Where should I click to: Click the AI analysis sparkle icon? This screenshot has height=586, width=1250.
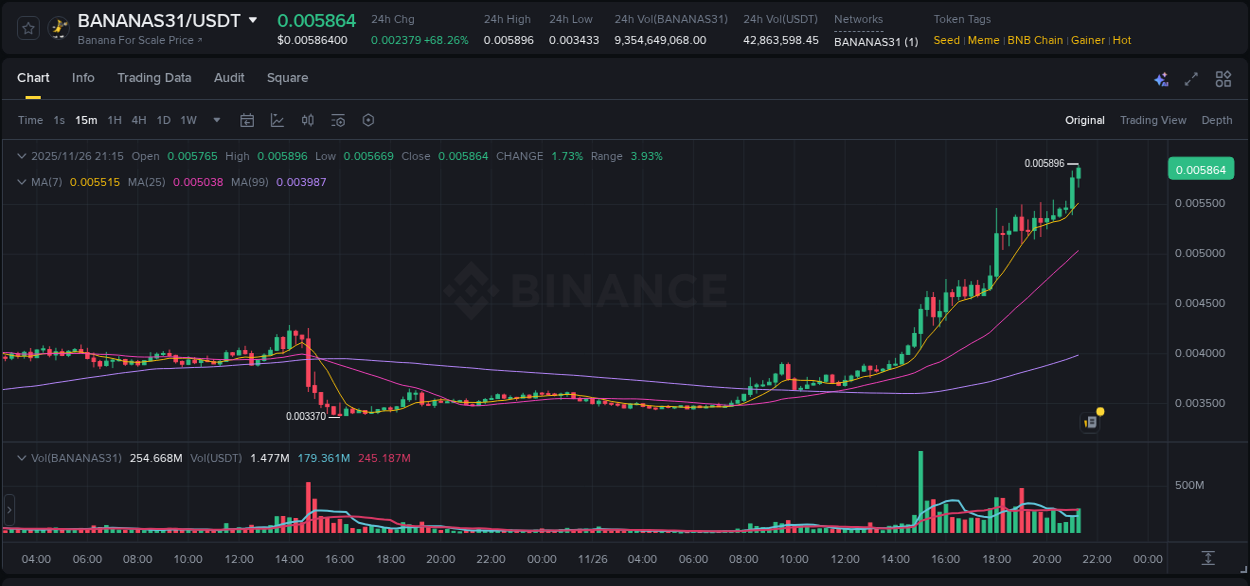[1160, 78]
